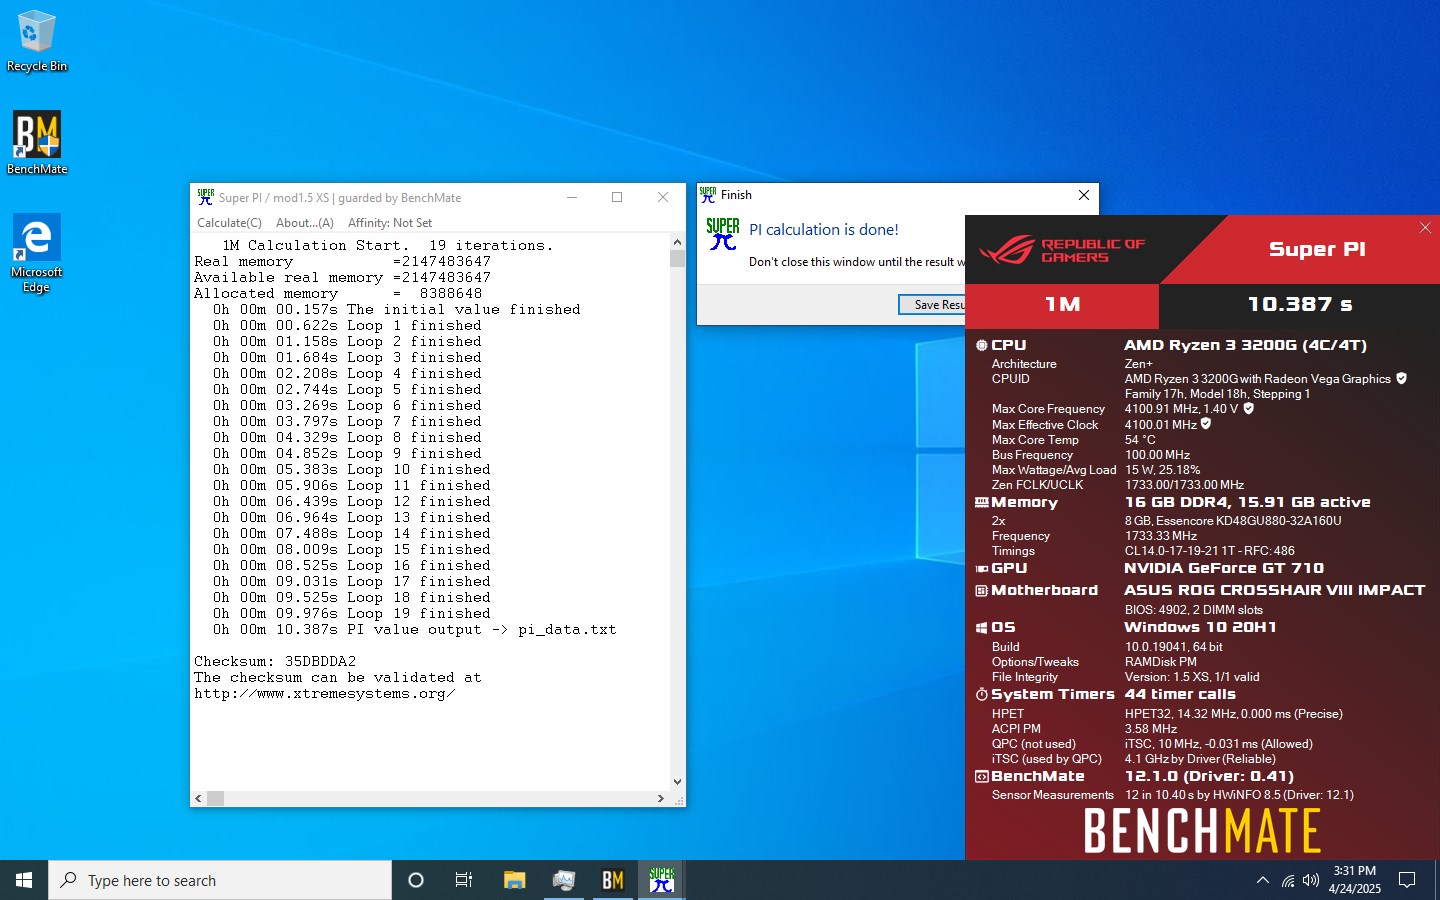Image resolution: width=1440 pixels, height=900 pixels.
Task: Click the Checksum: 35DBDDA2 line
Action: tap(275, 661)
